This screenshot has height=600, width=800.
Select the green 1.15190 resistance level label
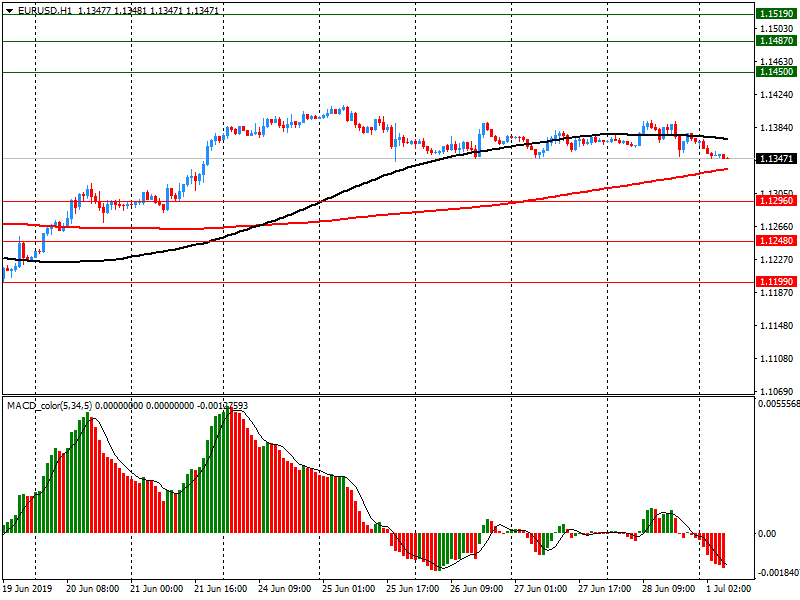coord(776,14)
